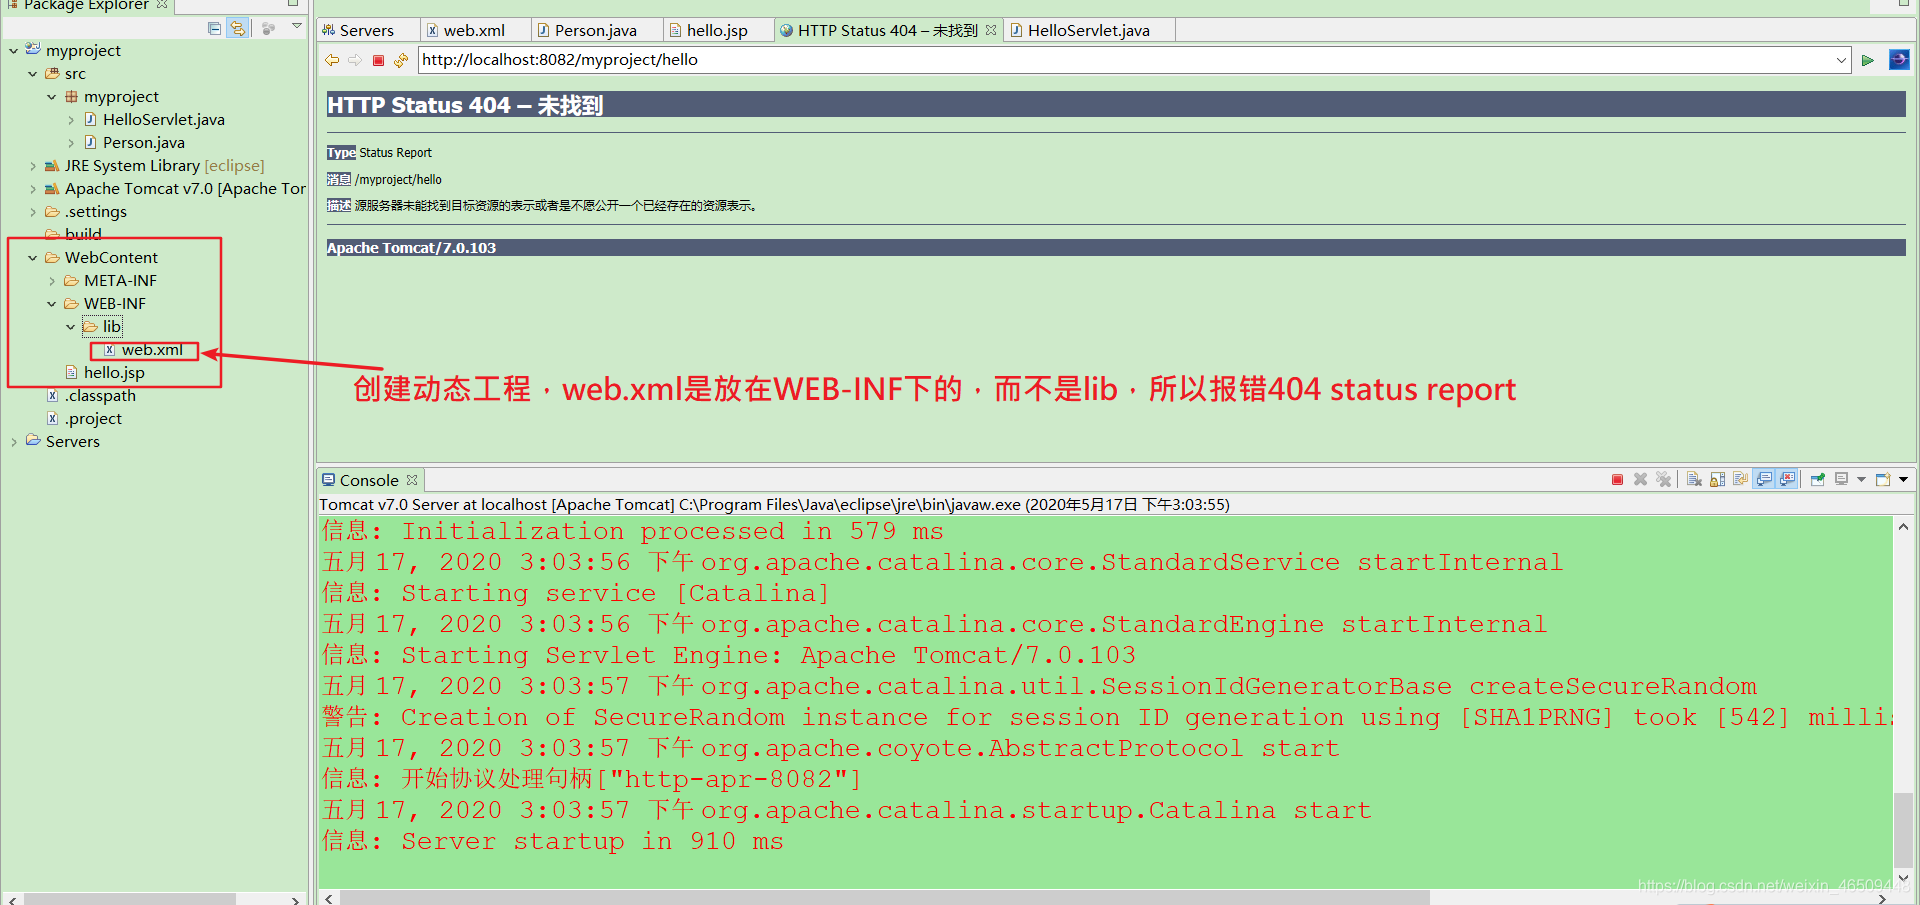Toggle Show Console on Standard Out
The height and width of the screenshot is (905, 1920).
tap(1764, 479)
